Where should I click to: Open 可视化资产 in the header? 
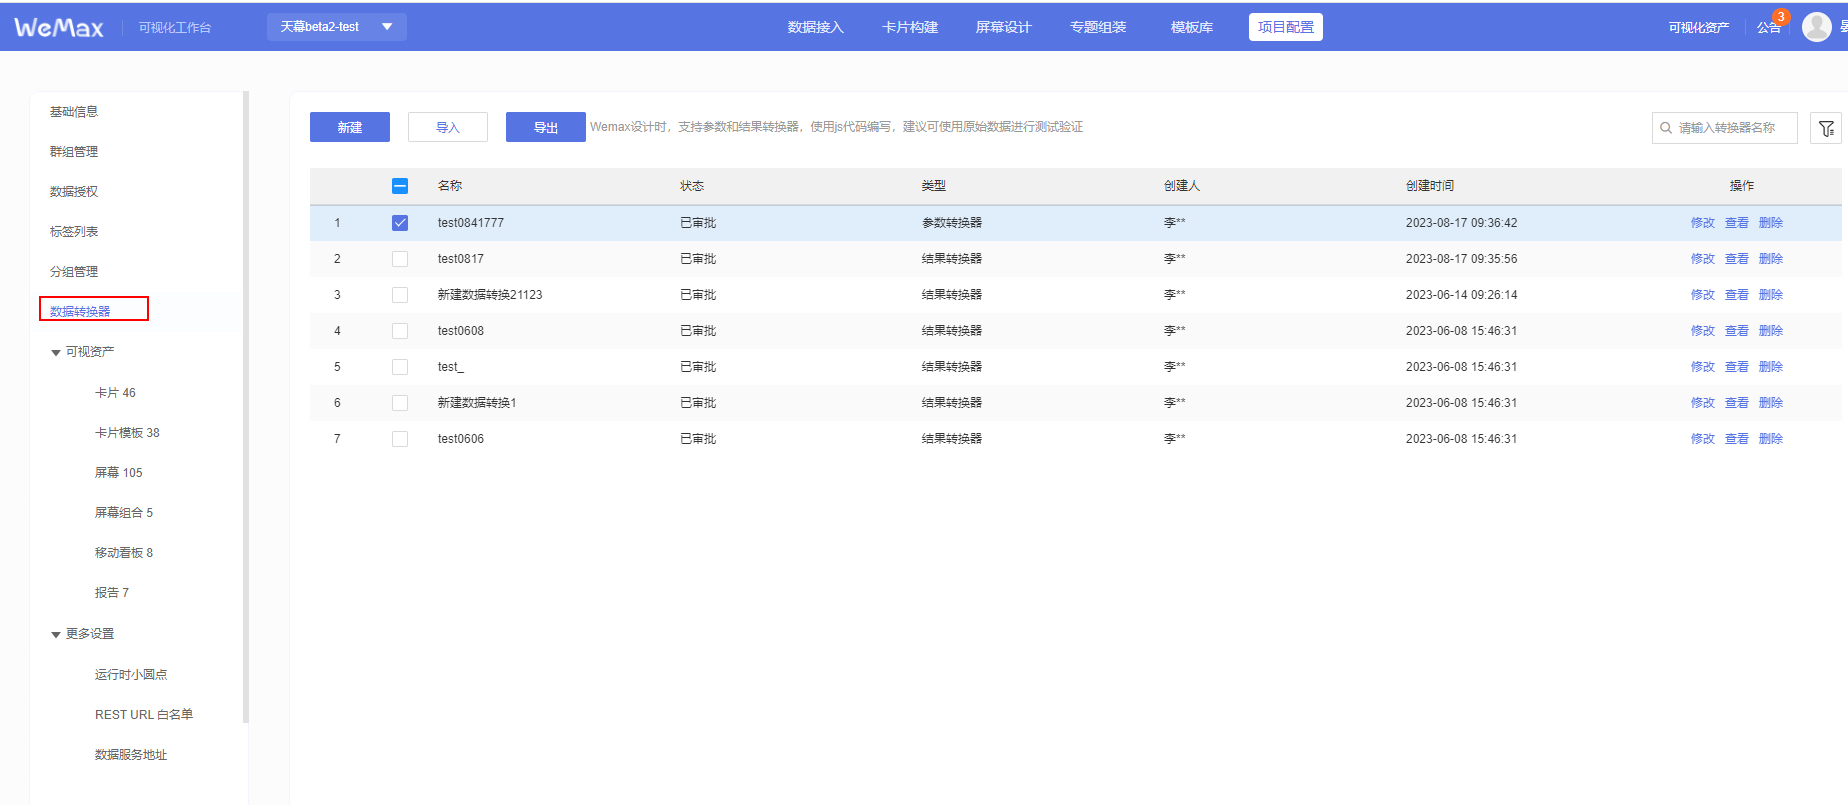coord(1698,27)
